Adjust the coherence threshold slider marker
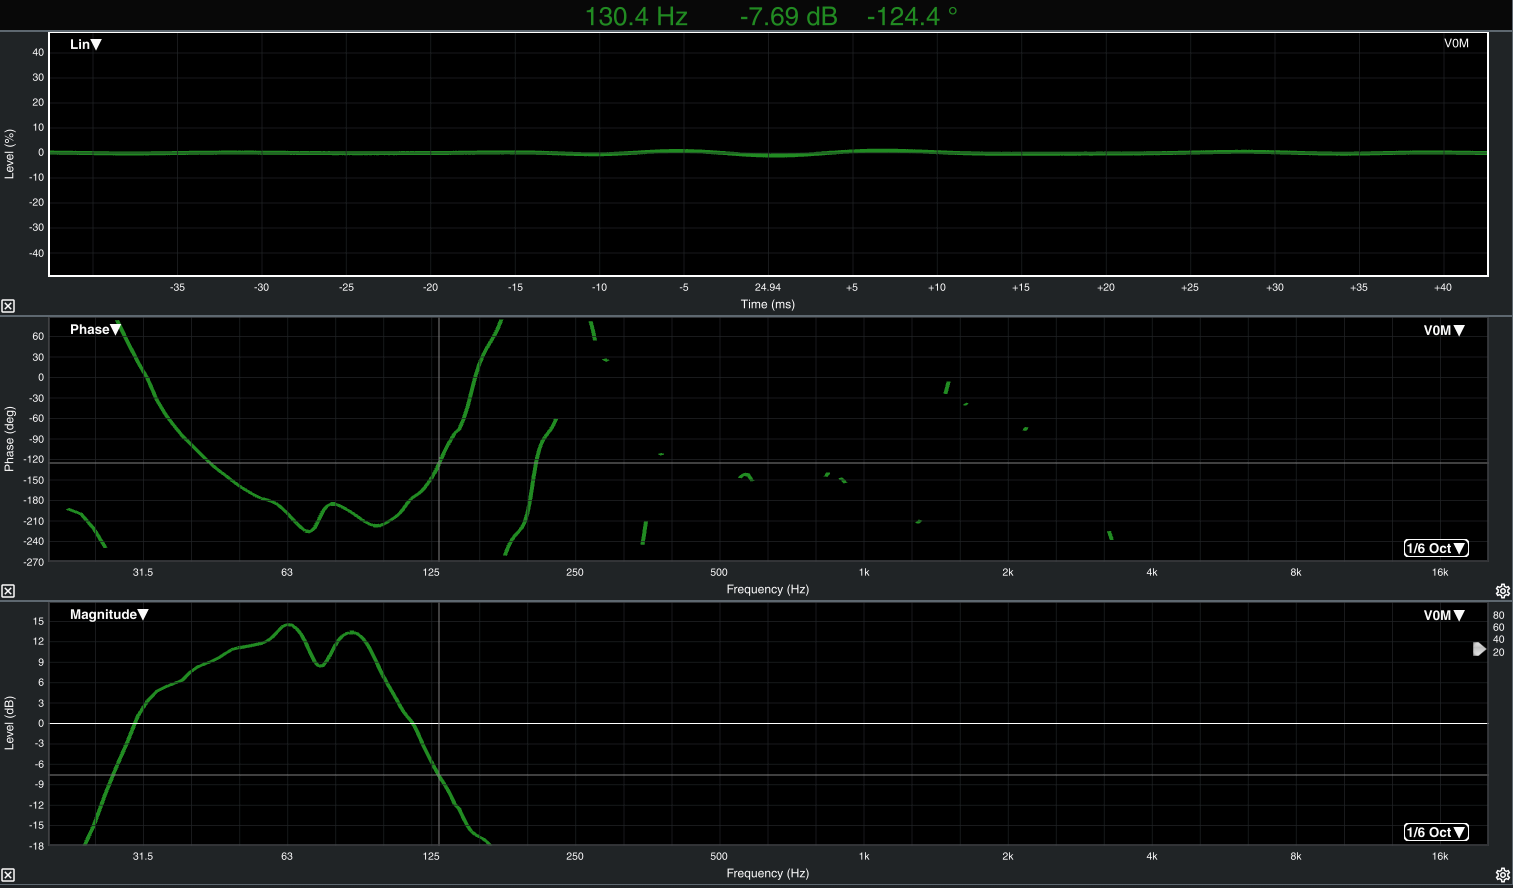This screenshot has width=1513, height=888. point(1479,649)
